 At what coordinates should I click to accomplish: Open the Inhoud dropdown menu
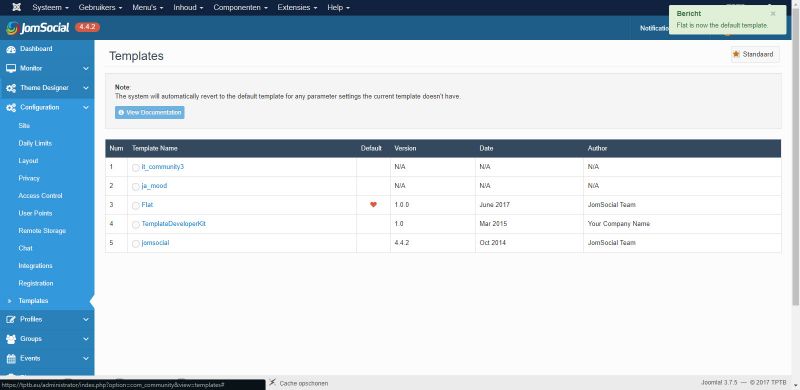188,8
